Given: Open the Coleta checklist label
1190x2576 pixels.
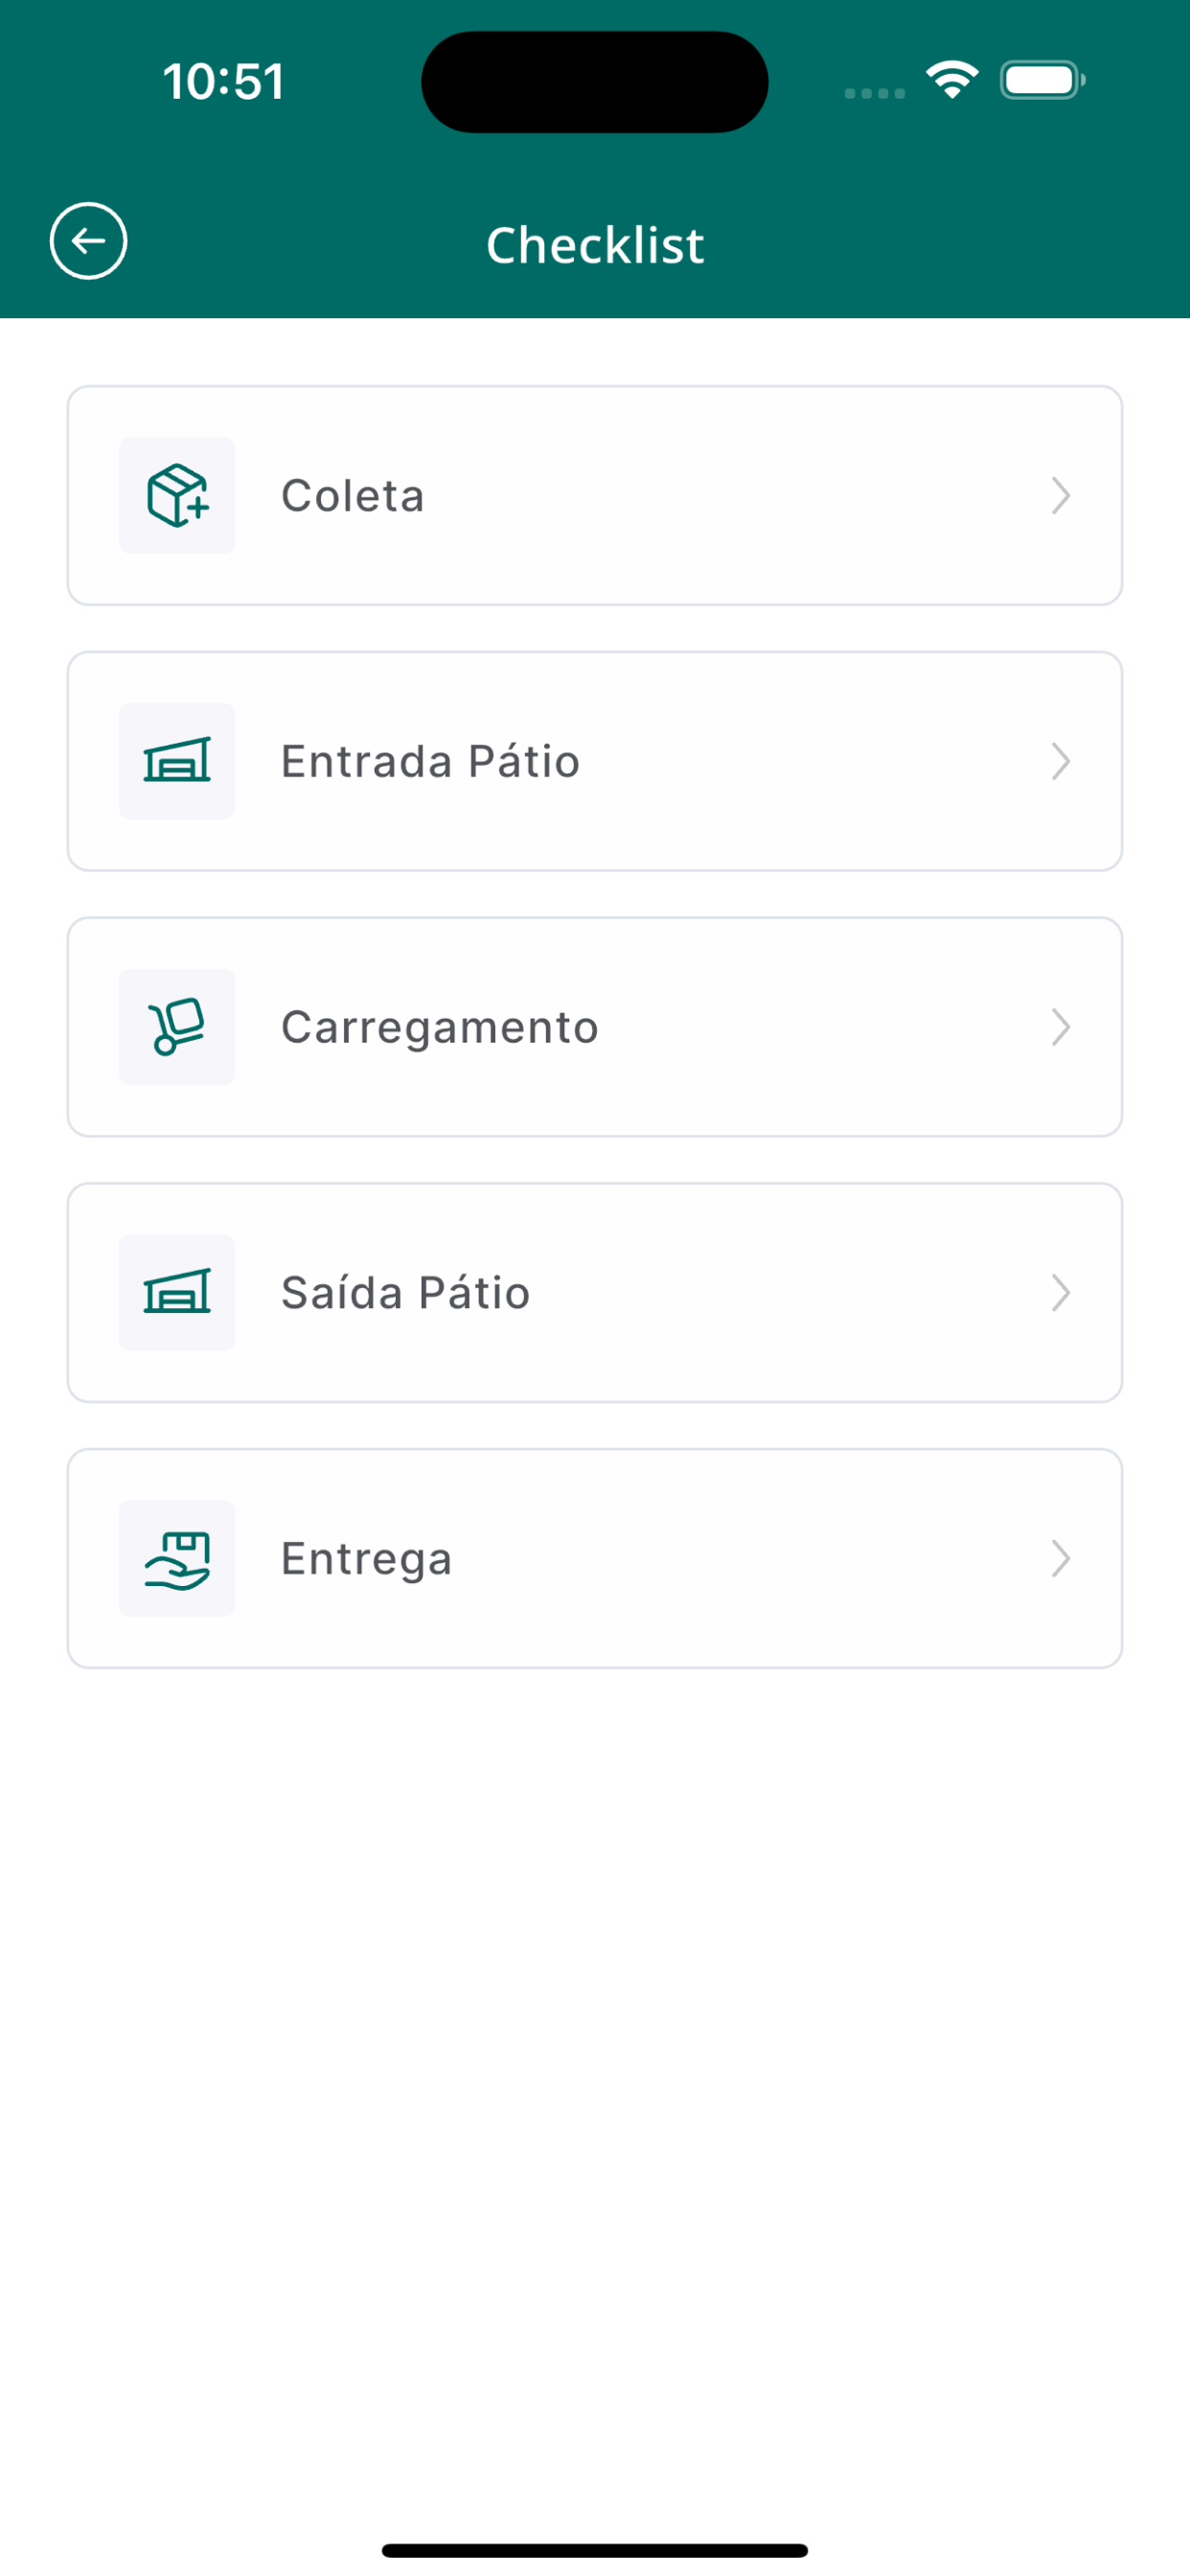Looking at the screenshot, I should click(353, 496).
